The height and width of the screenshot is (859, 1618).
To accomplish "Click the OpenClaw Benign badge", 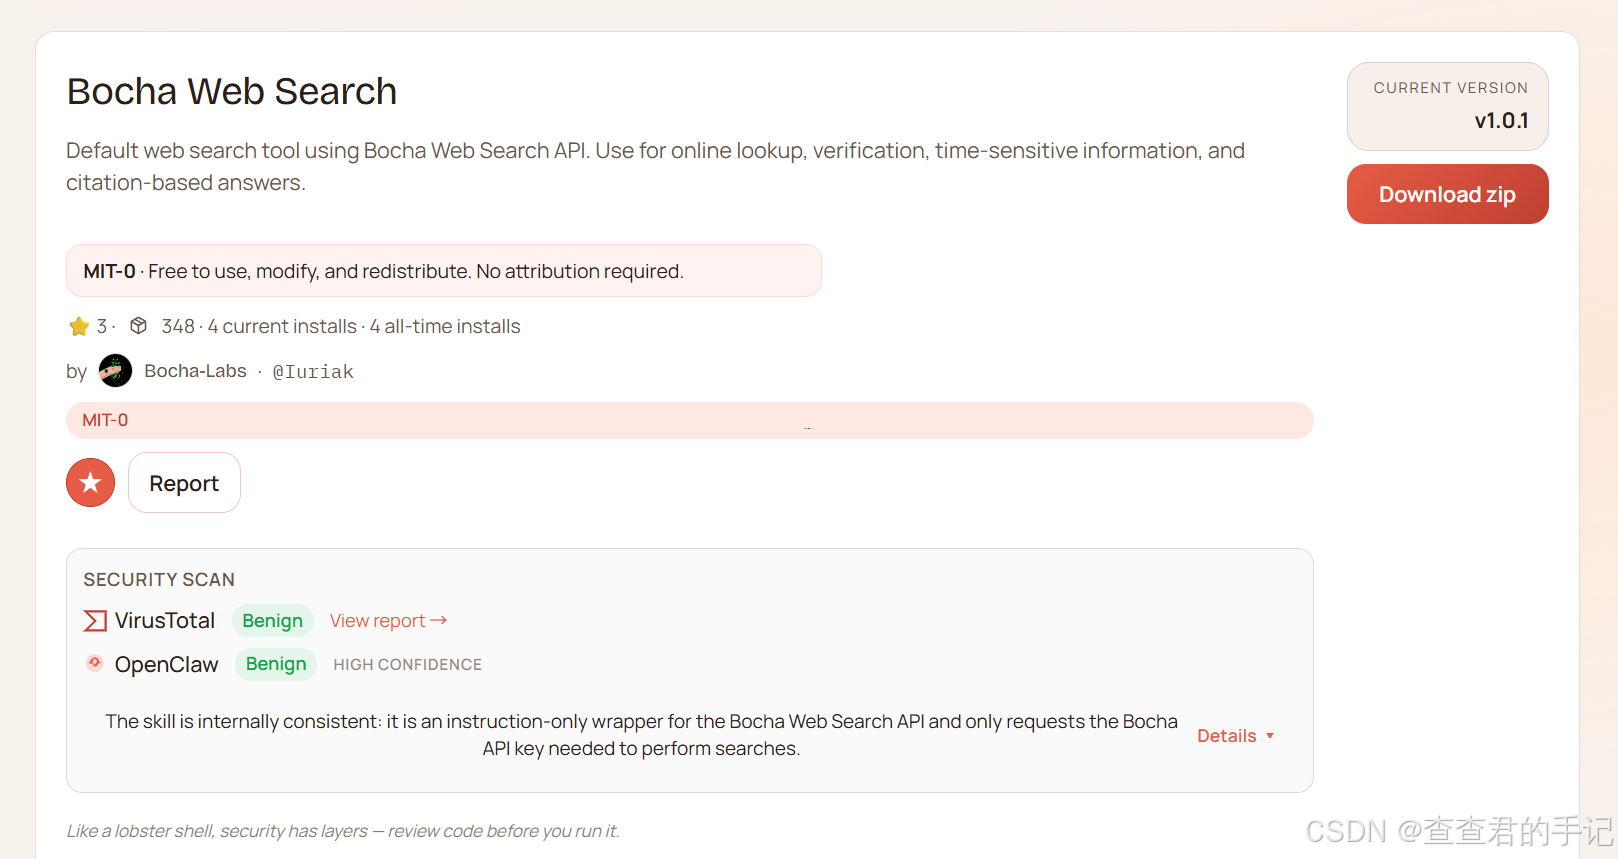I will [x=276, y=664].
